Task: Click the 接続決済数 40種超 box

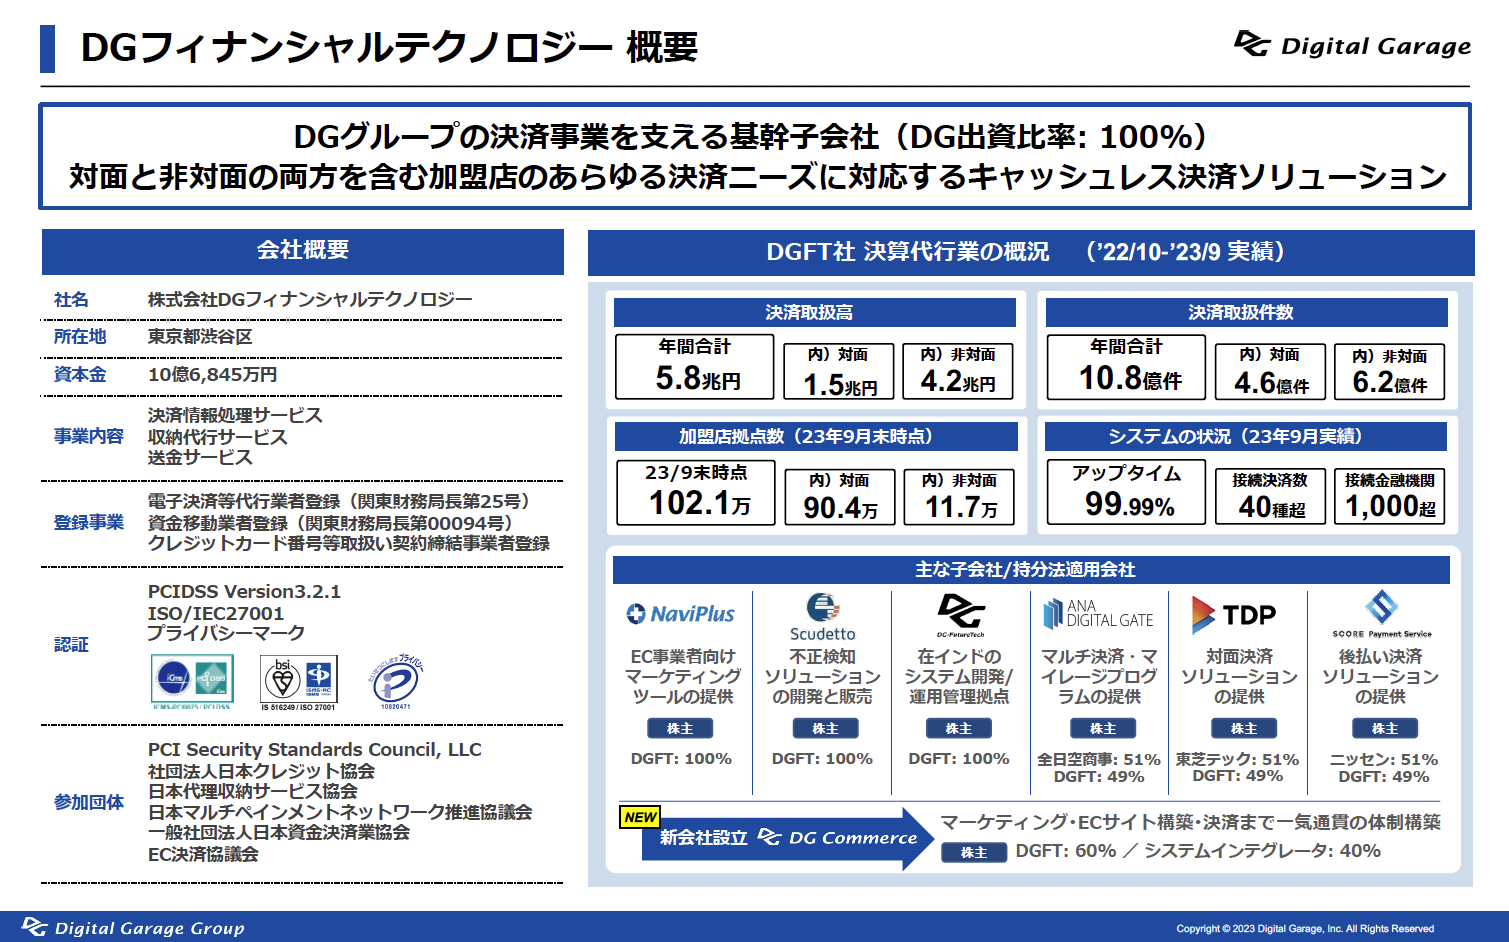Action: (x=1270, y=496)
